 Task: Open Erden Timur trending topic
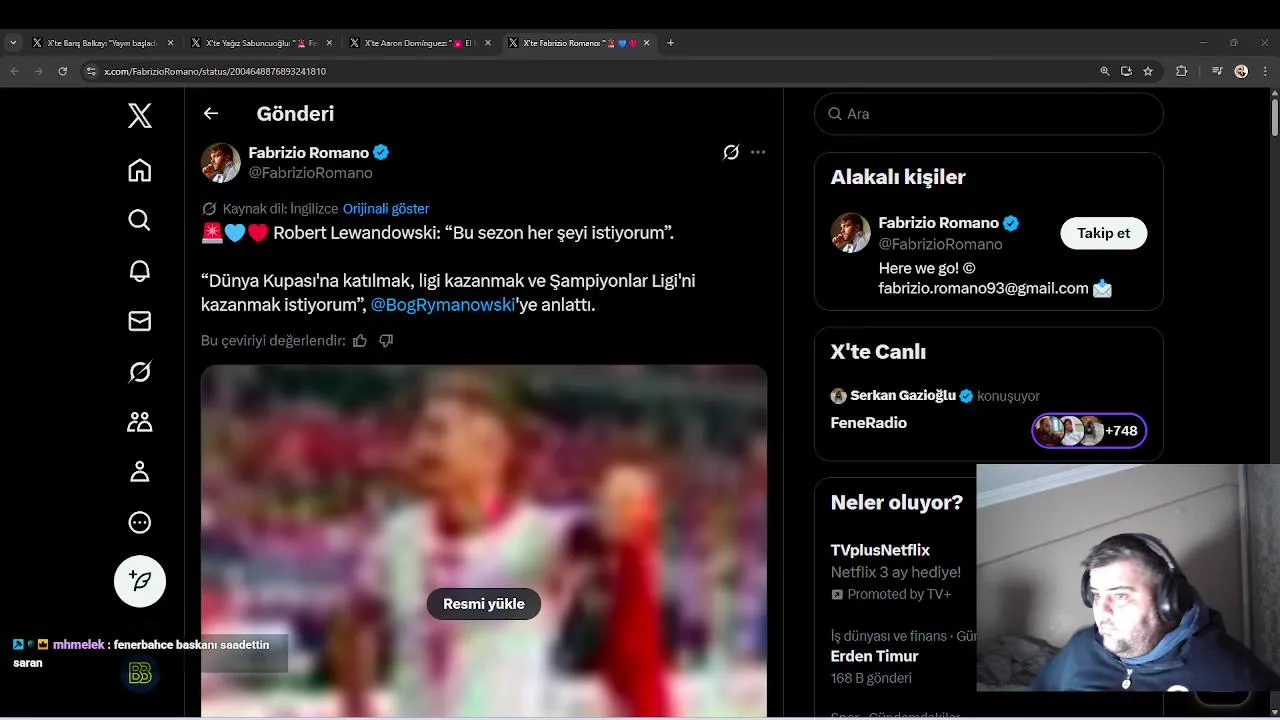[874, 656]
